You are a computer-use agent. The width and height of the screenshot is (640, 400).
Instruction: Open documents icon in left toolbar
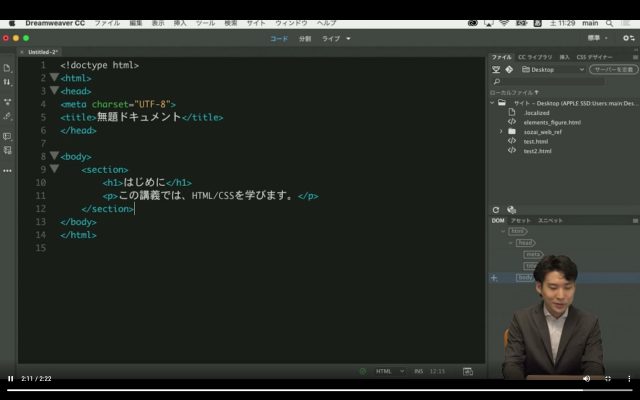(7, 68)
